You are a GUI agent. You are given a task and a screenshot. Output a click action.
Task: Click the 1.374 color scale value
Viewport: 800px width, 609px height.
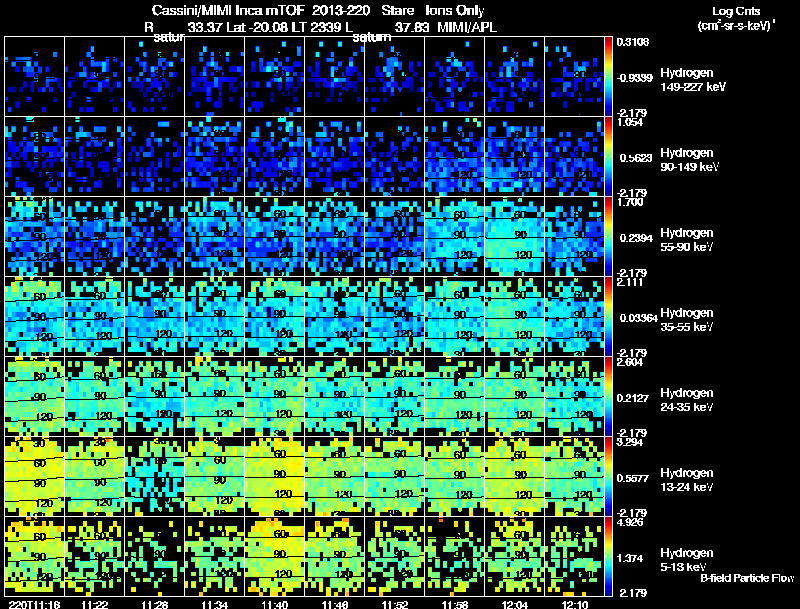point(630,559)
